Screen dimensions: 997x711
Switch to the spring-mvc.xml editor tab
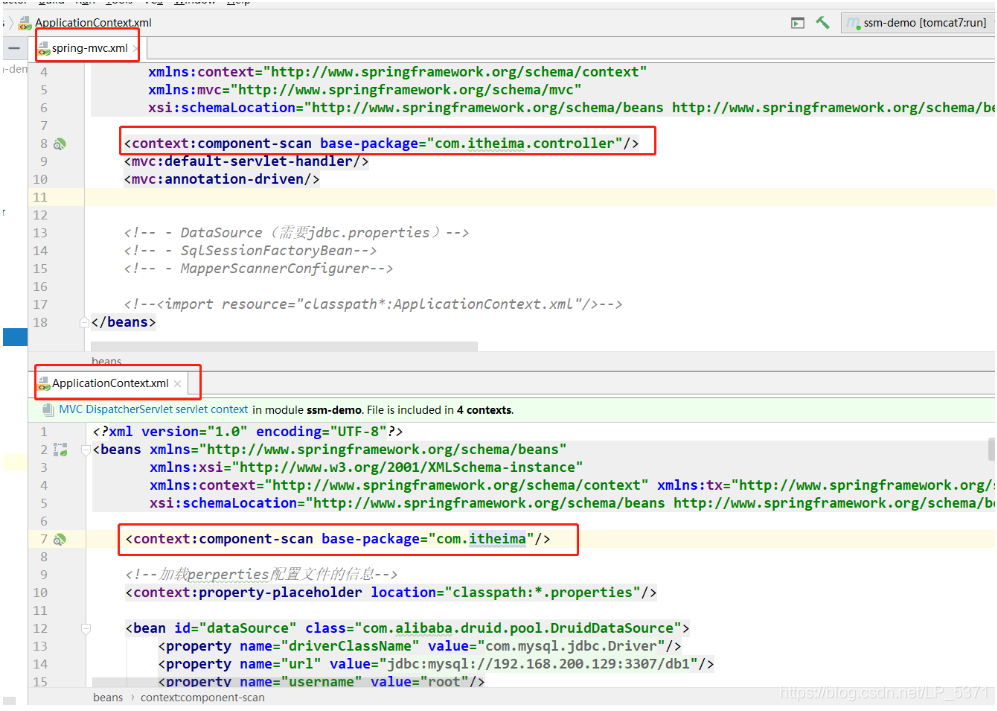point(89,48)
